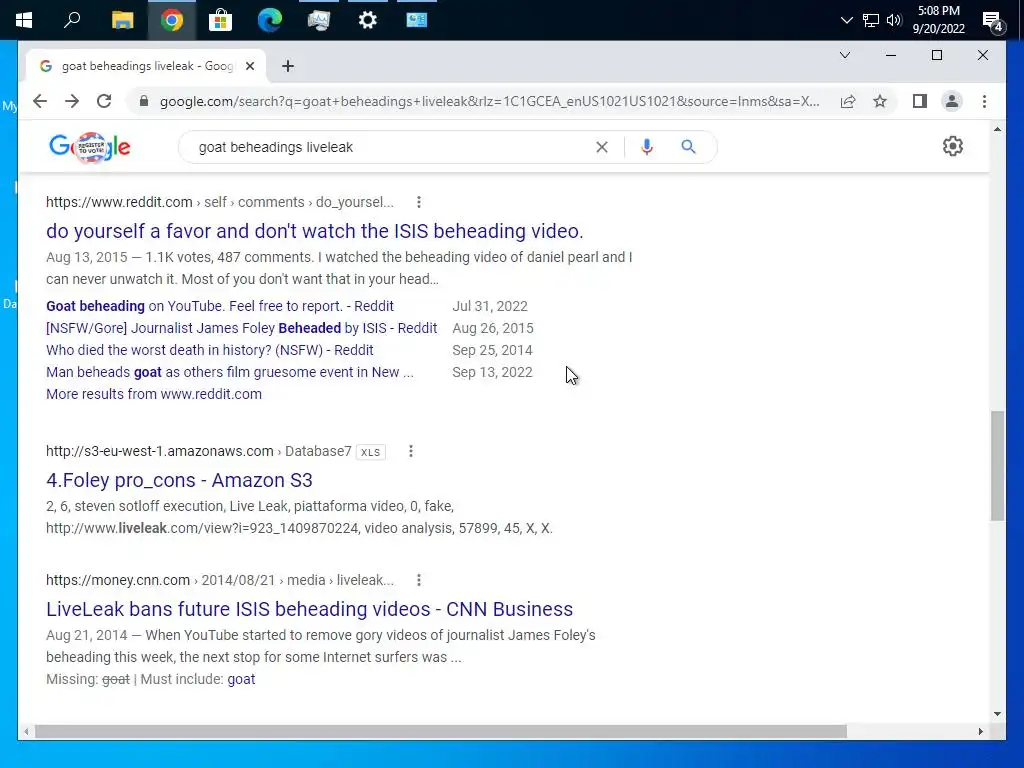Image resolution: width=1024 pixels, height=768 pixels.
Task: Open File Explorer from the taskbar
Action: [122, 20]
